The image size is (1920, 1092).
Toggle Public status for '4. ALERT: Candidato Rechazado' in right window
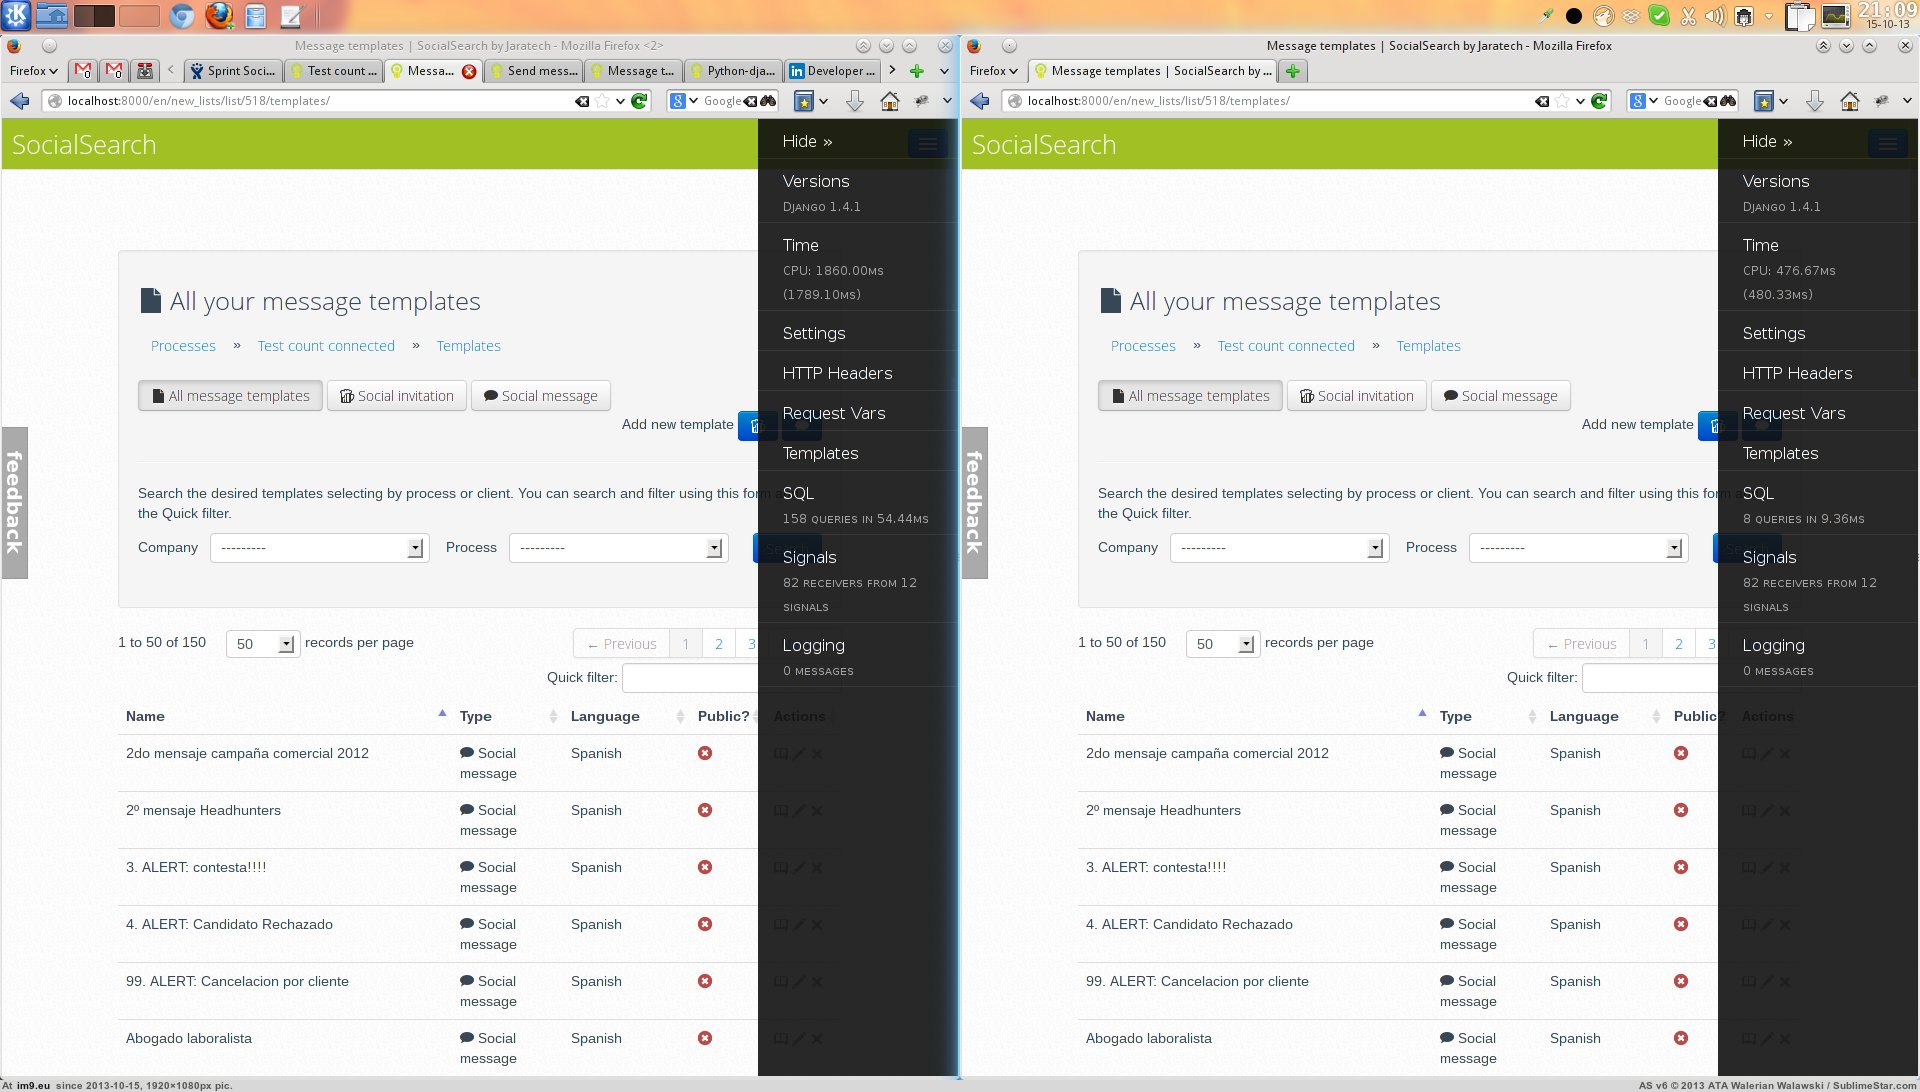click(x=1681, y=924)
